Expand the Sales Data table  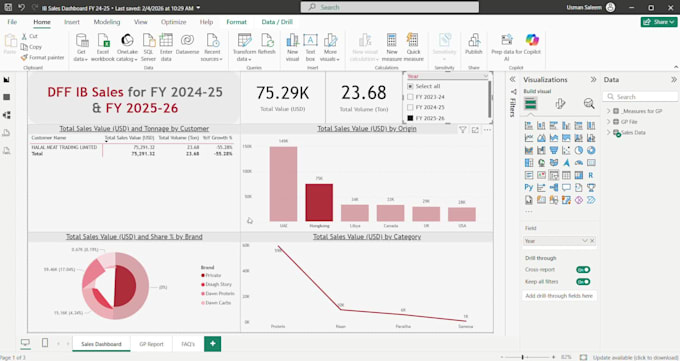[608, 132]
